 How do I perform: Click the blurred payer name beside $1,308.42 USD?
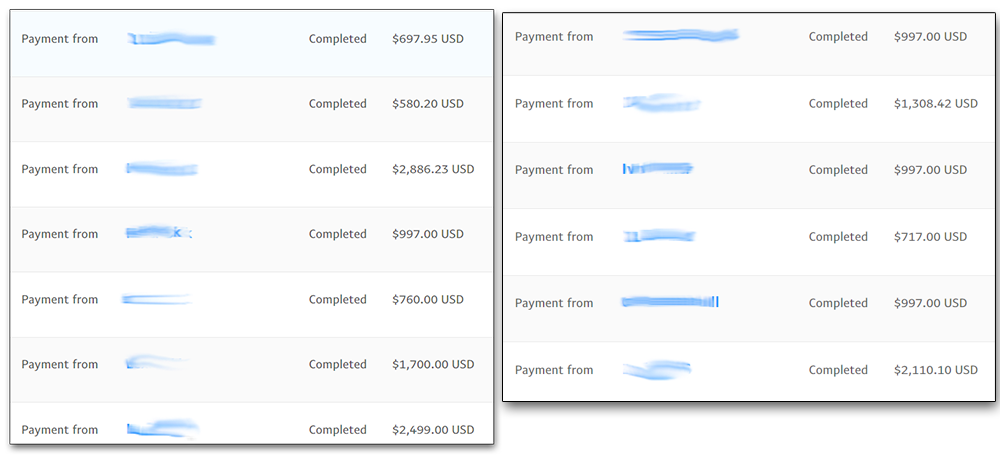tap(661, 103)
